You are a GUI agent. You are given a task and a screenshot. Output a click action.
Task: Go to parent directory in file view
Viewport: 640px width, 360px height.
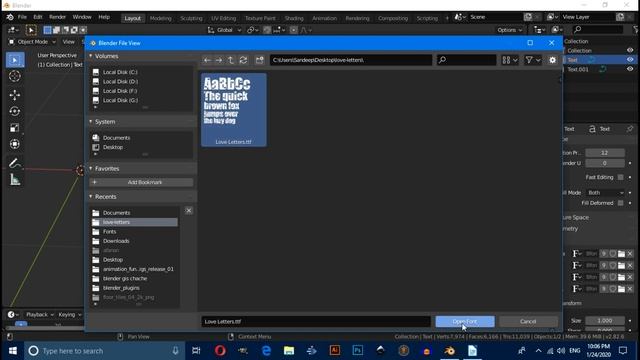231,60
